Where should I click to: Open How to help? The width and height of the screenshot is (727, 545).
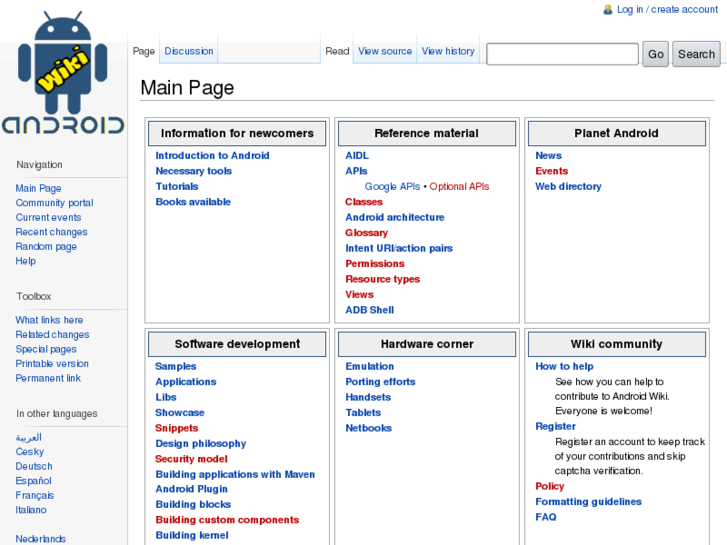[564, 366]
